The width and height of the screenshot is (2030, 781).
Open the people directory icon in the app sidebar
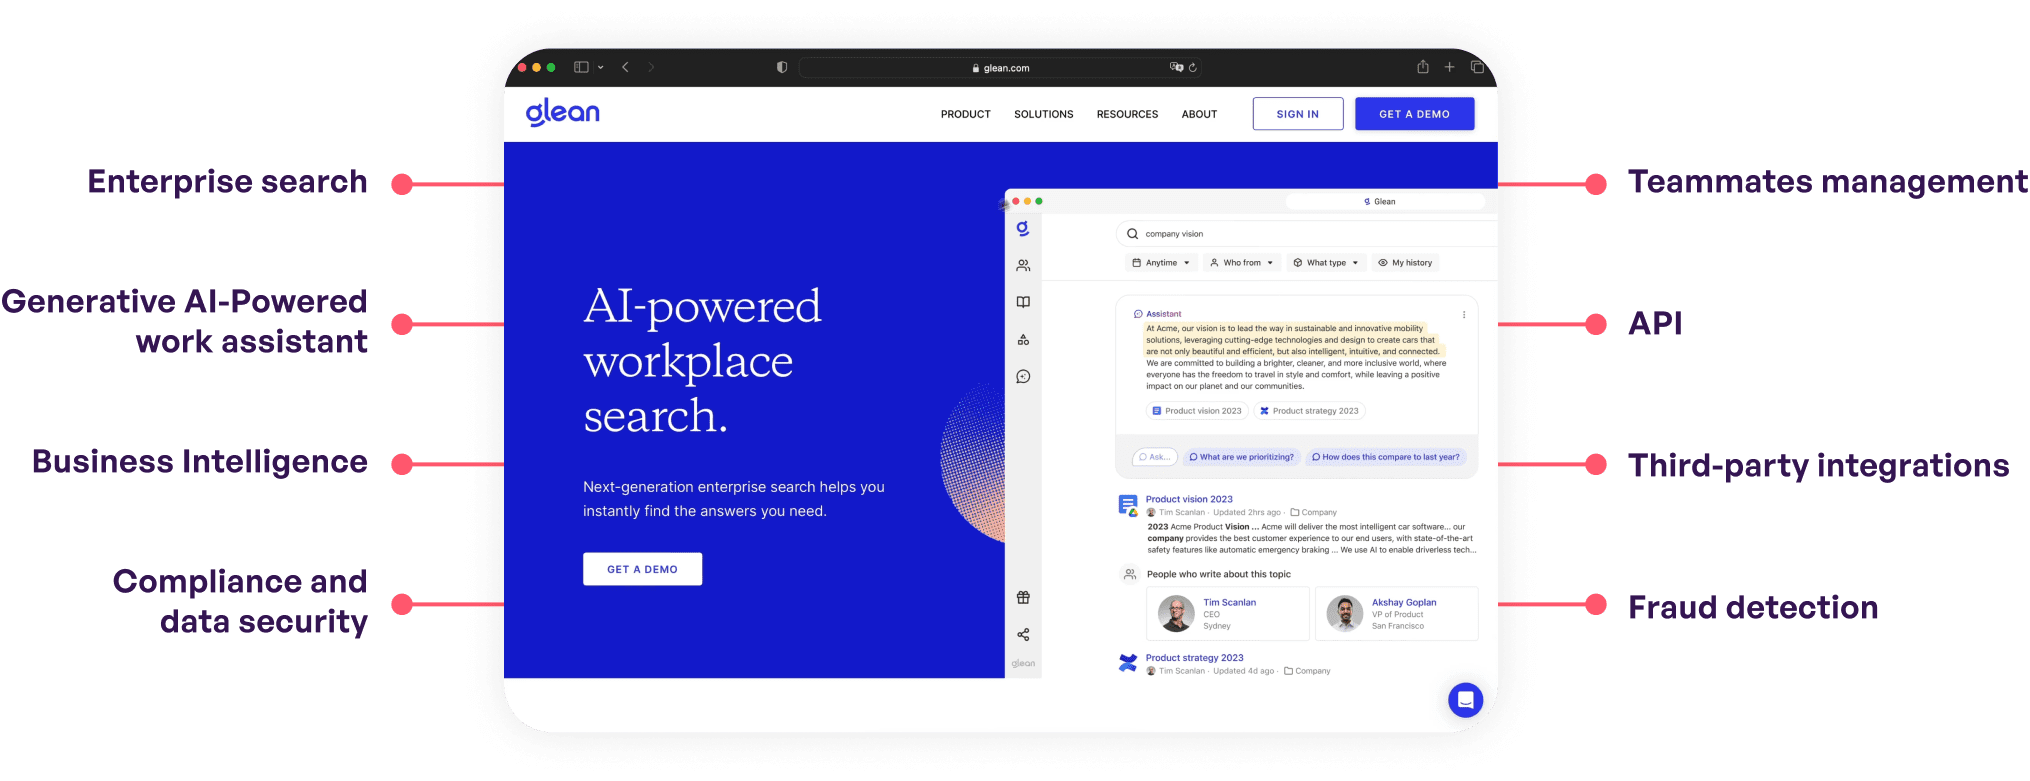1023,266
